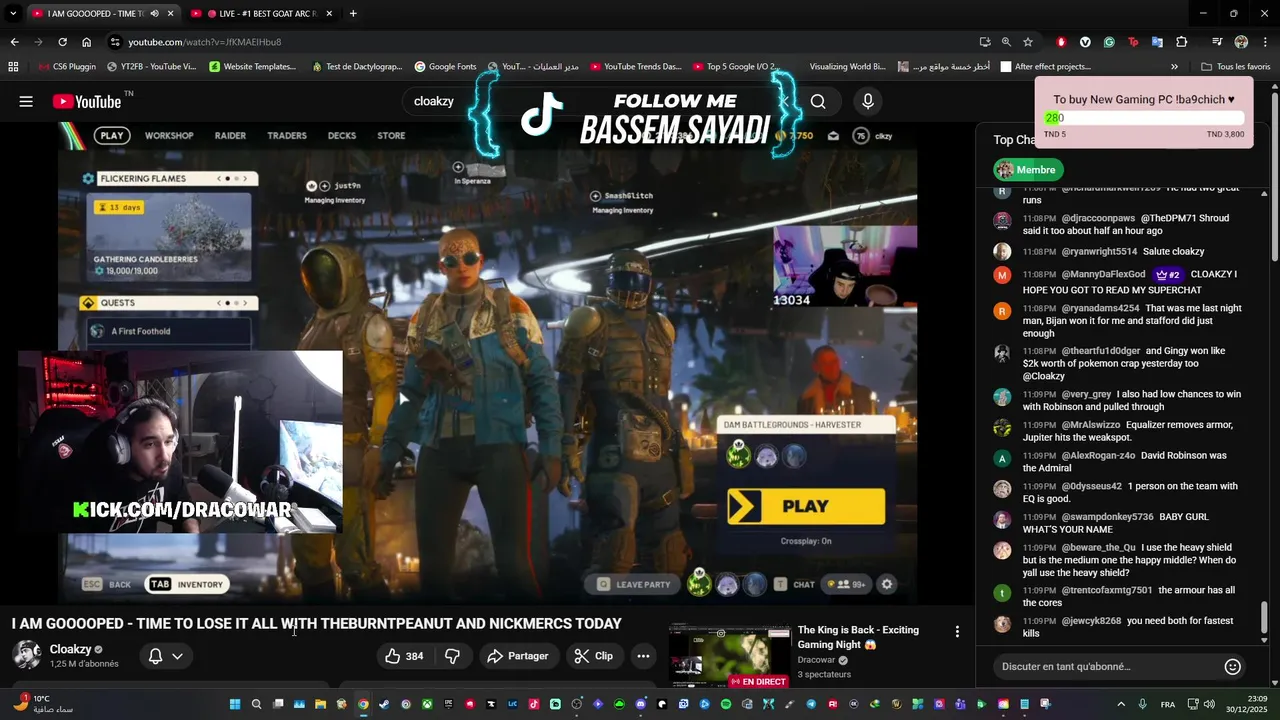Open the Cloakzy channel name link
This screenshot has height=720, width=1280.
70,649
